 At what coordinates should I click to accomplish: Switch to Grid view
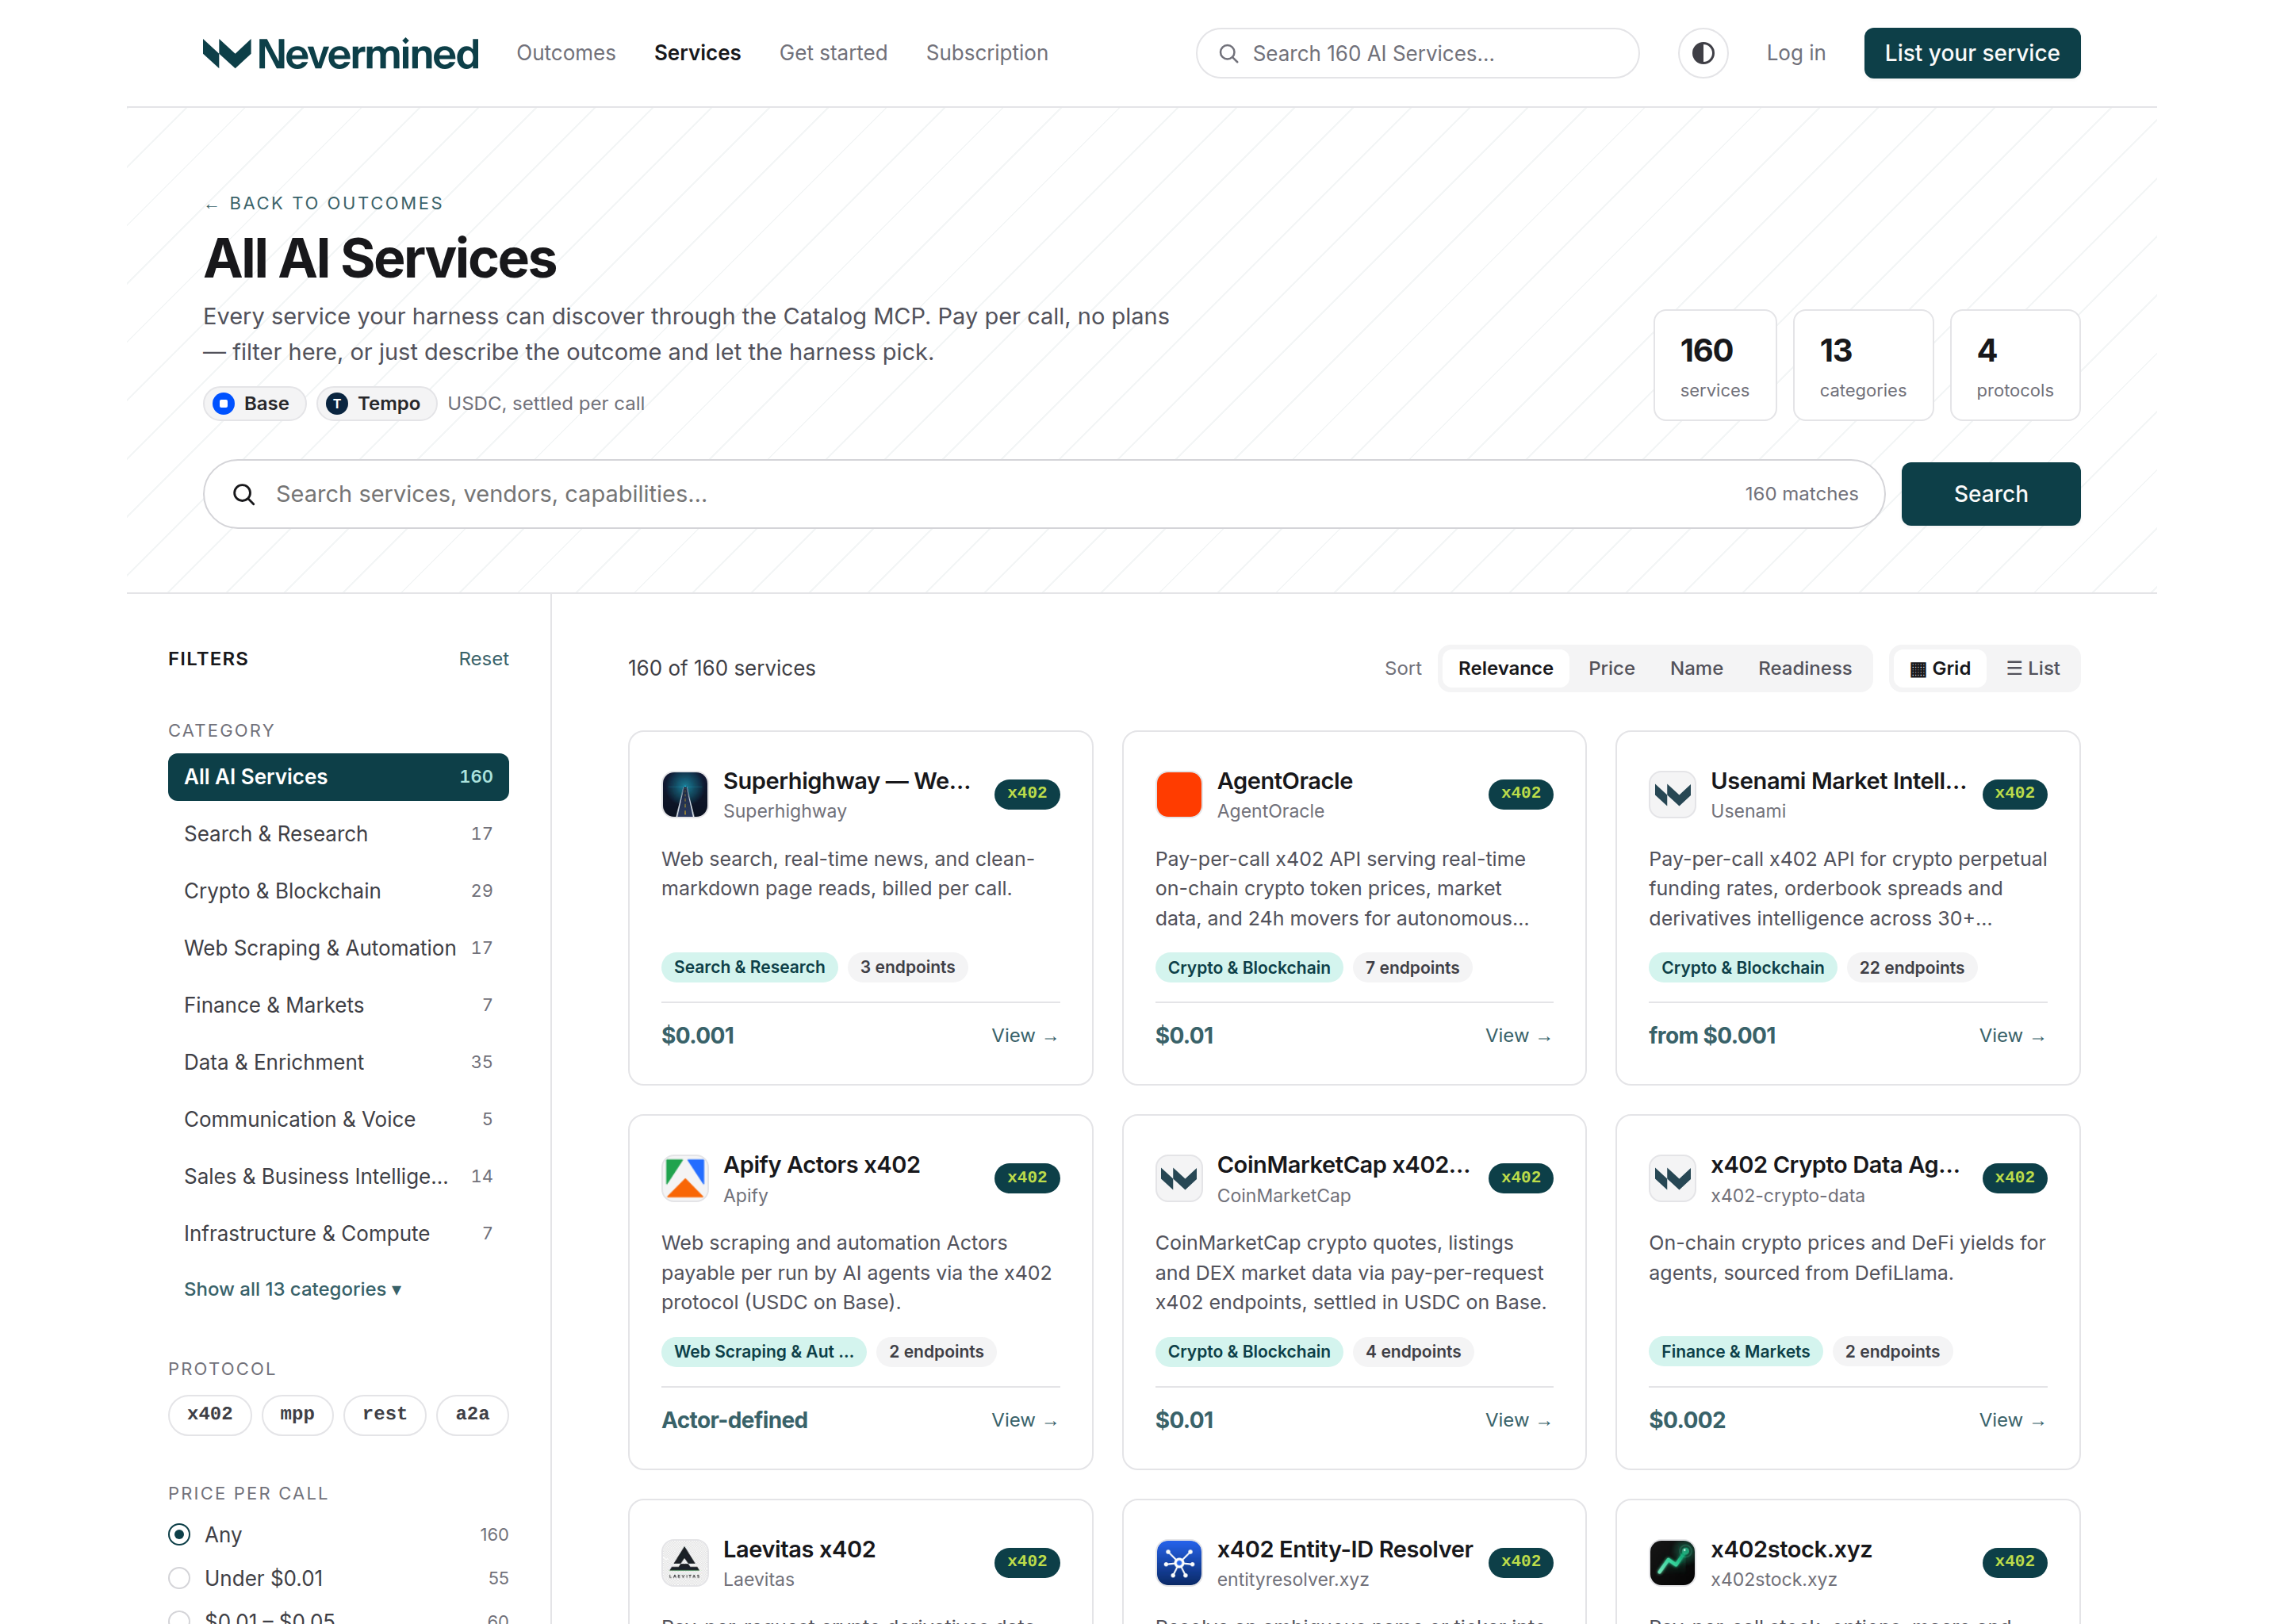[x=1939, y=668]
